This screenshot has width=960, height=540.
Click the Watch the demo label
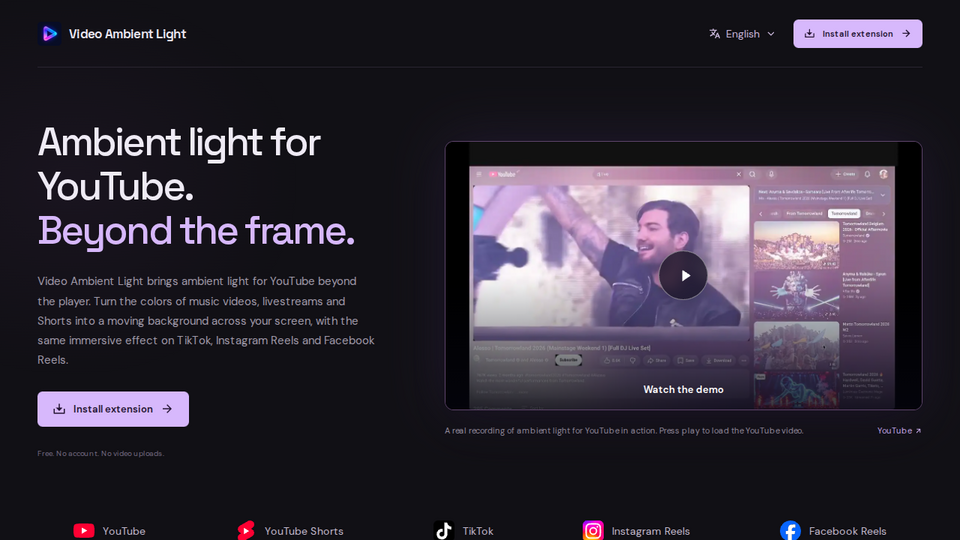[683, 389]
